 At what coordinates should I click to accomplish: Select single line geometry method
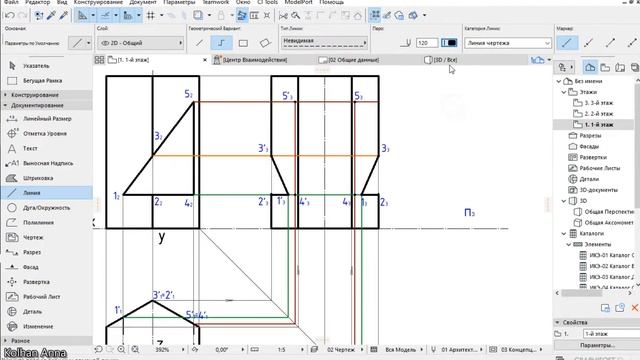click(200, 43)
